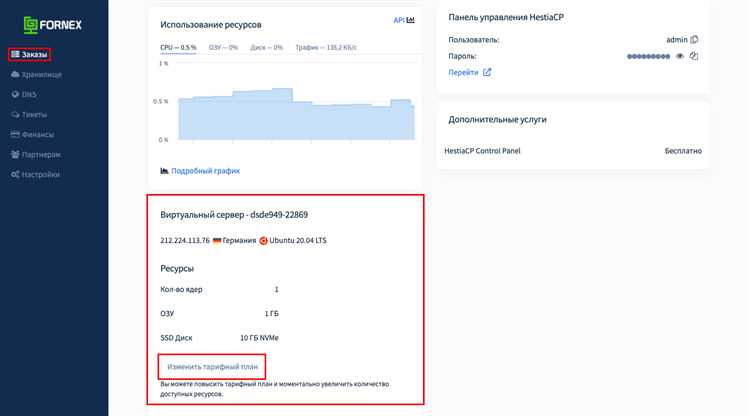This screenshot has width=750, height=416.
Task: Click Изменить тарифный план button
Action: pos(212,367)
